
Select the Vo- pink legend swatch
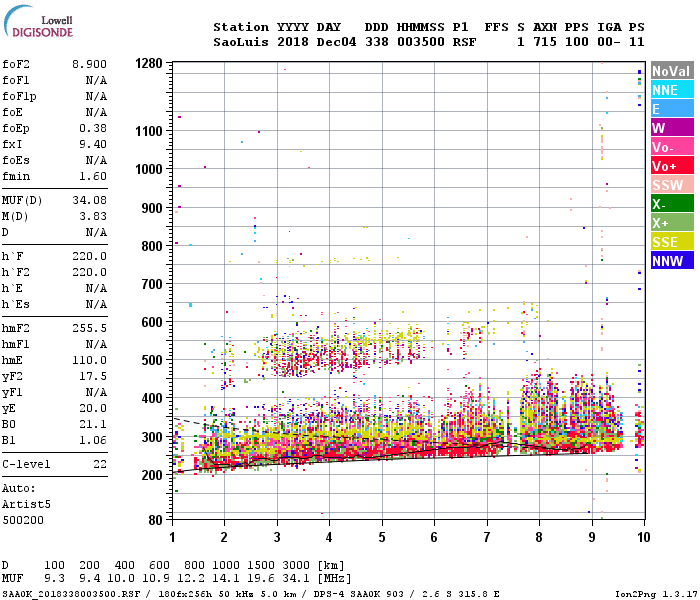(x=672, y=147)
